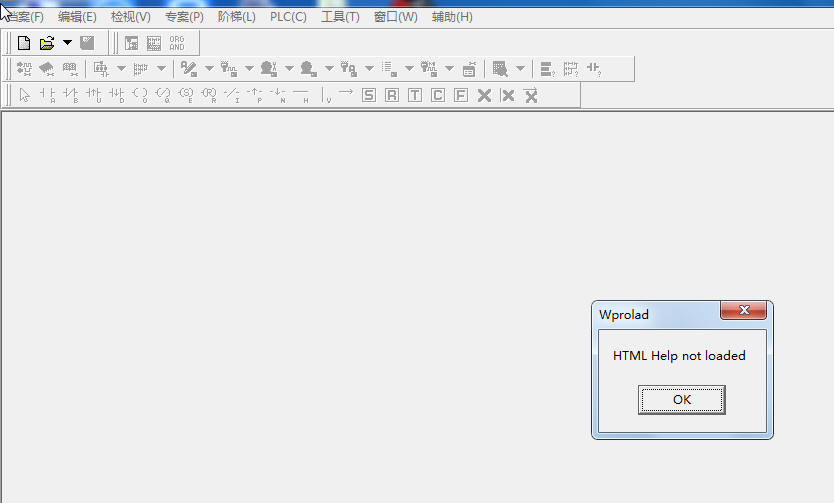Insert a normally open contact (A)
The image size is (834, 503).
[x=47, y=95]
